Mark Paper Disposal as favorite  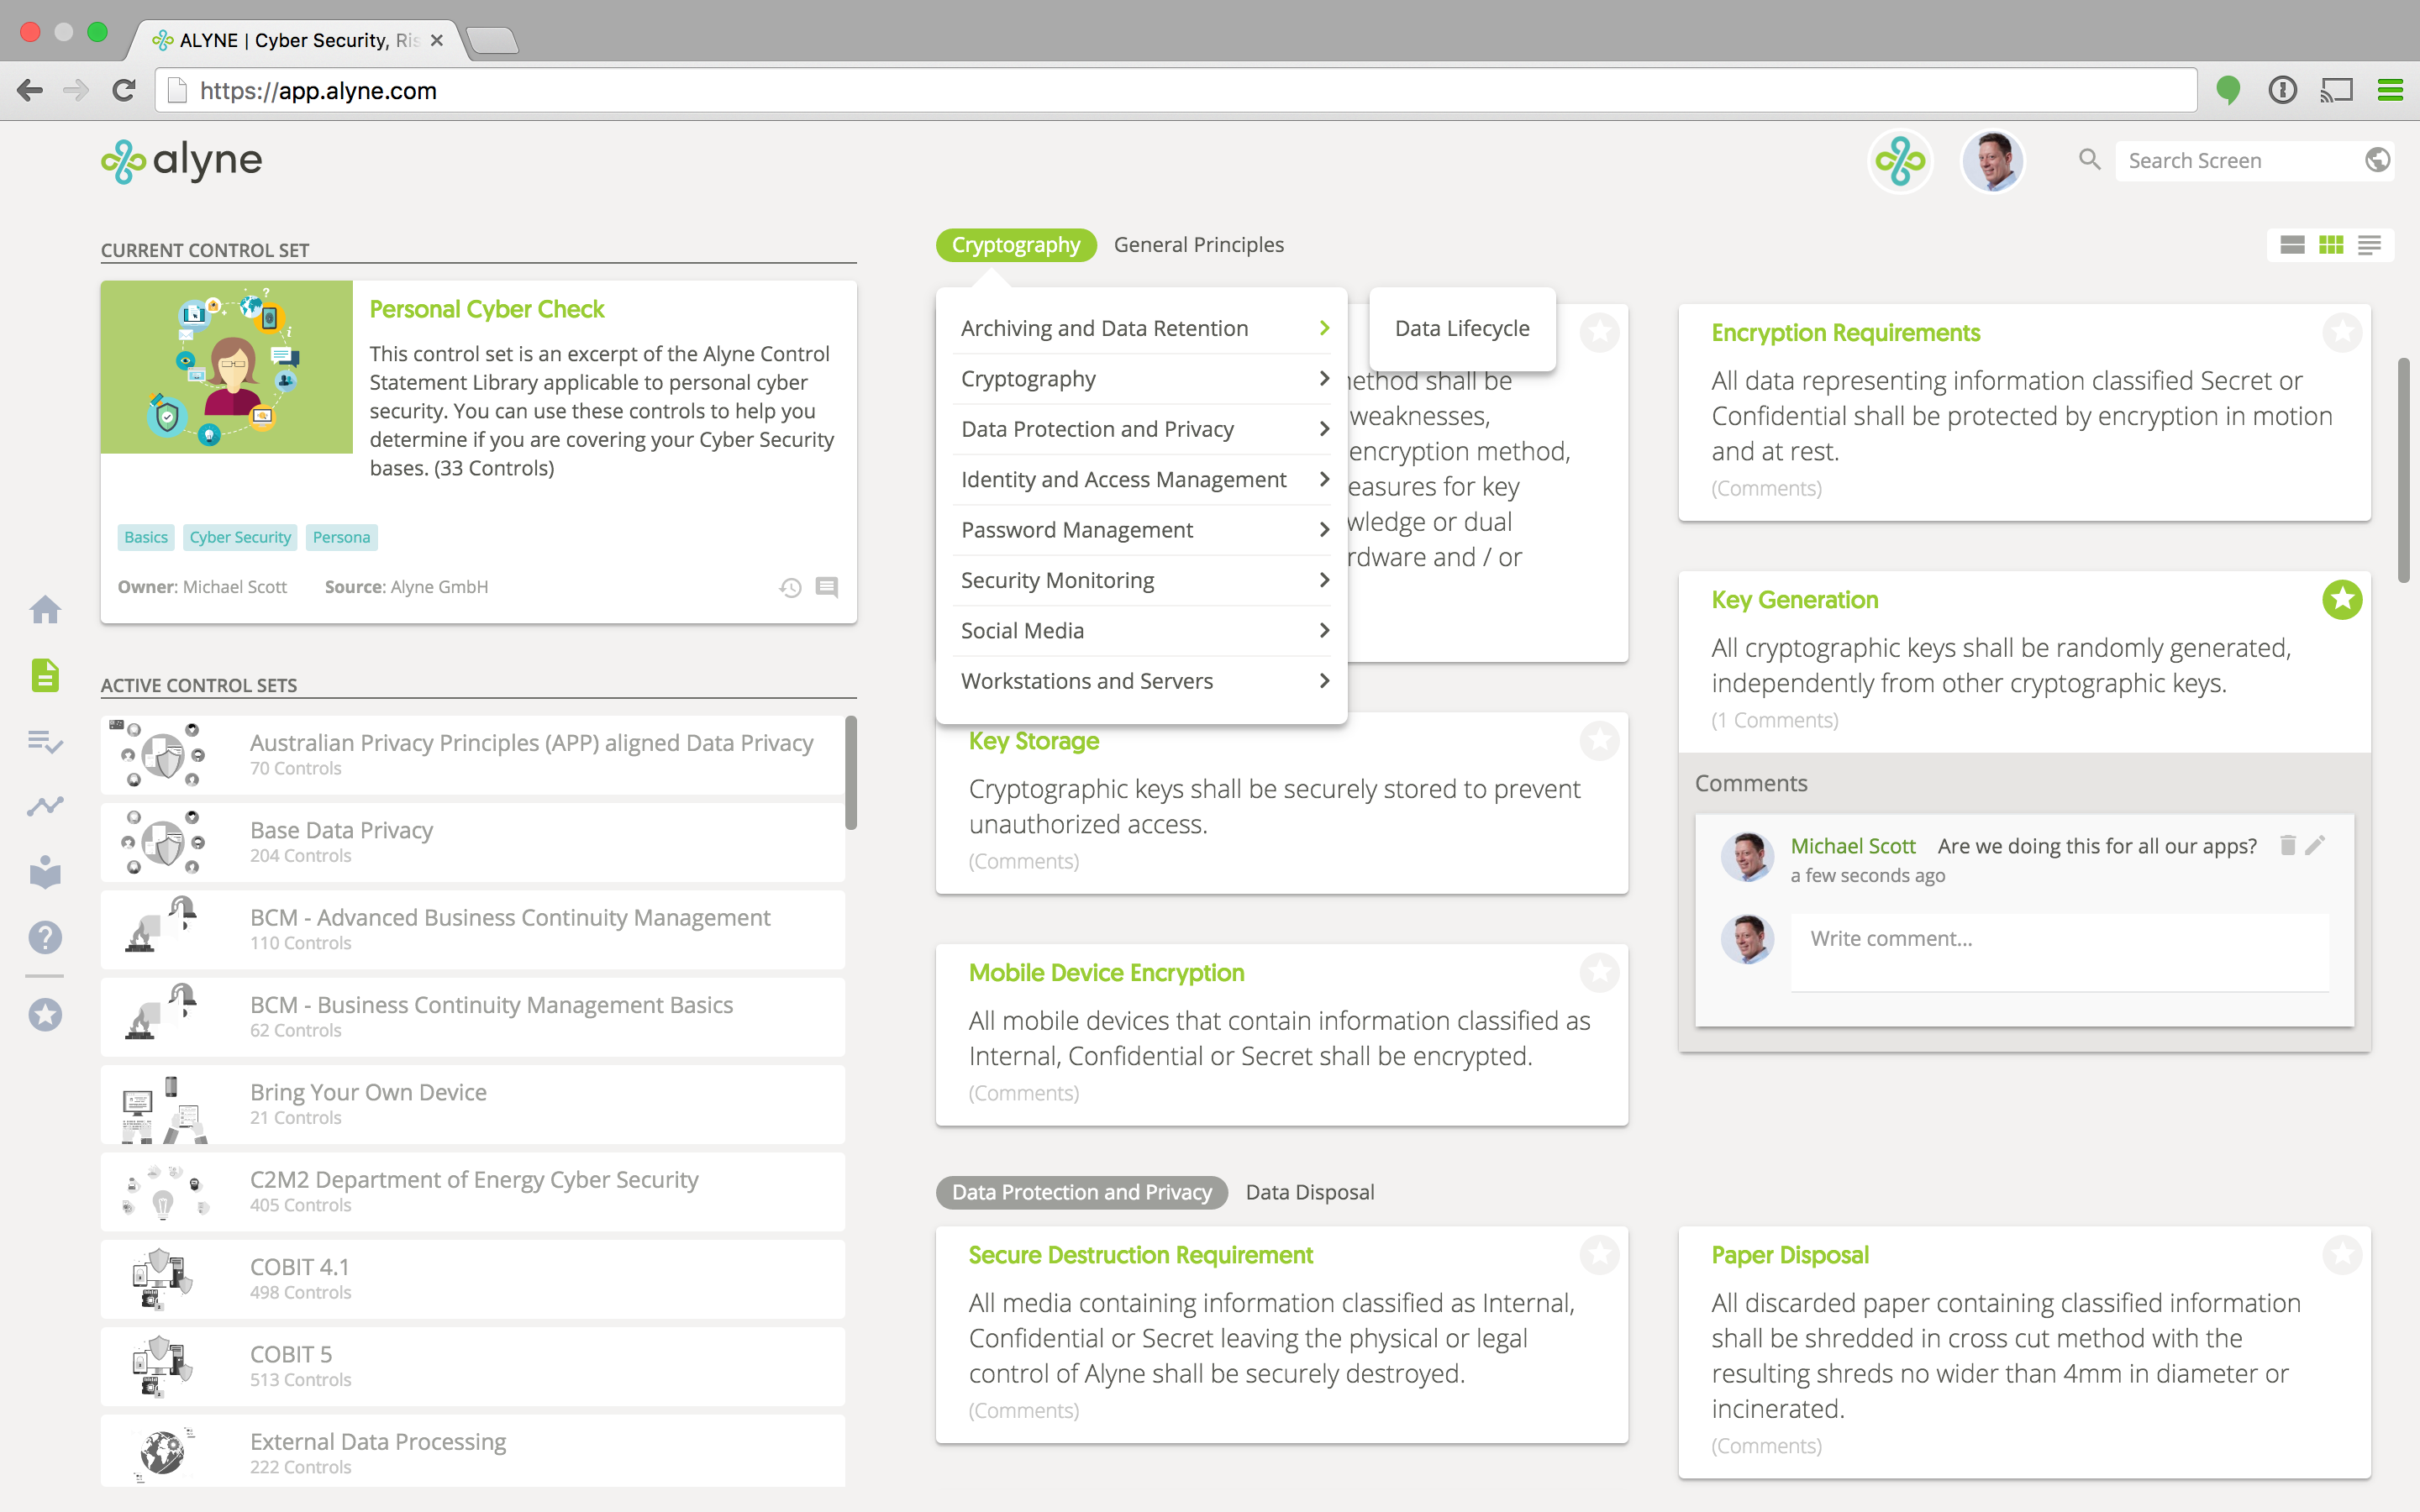(x=2341, y=1254)
